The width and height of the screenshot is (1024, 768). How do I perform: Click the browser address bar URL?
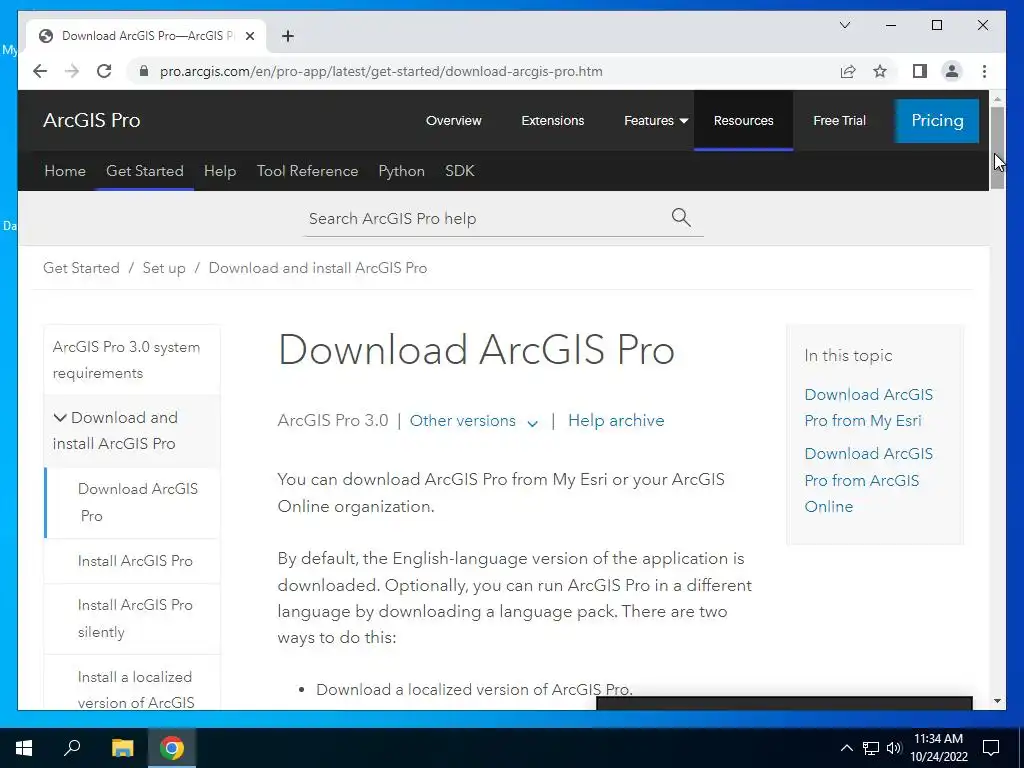[381, 71]
